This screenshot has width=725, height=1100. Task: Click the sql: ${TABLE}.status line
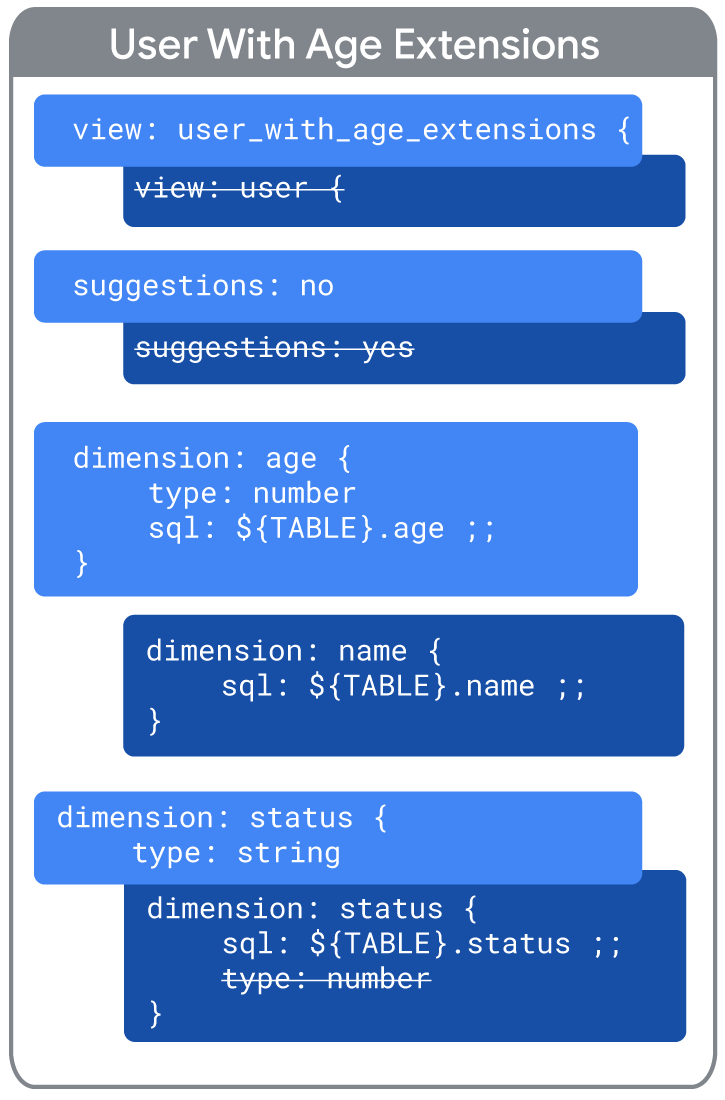click(x=422, y=944)
